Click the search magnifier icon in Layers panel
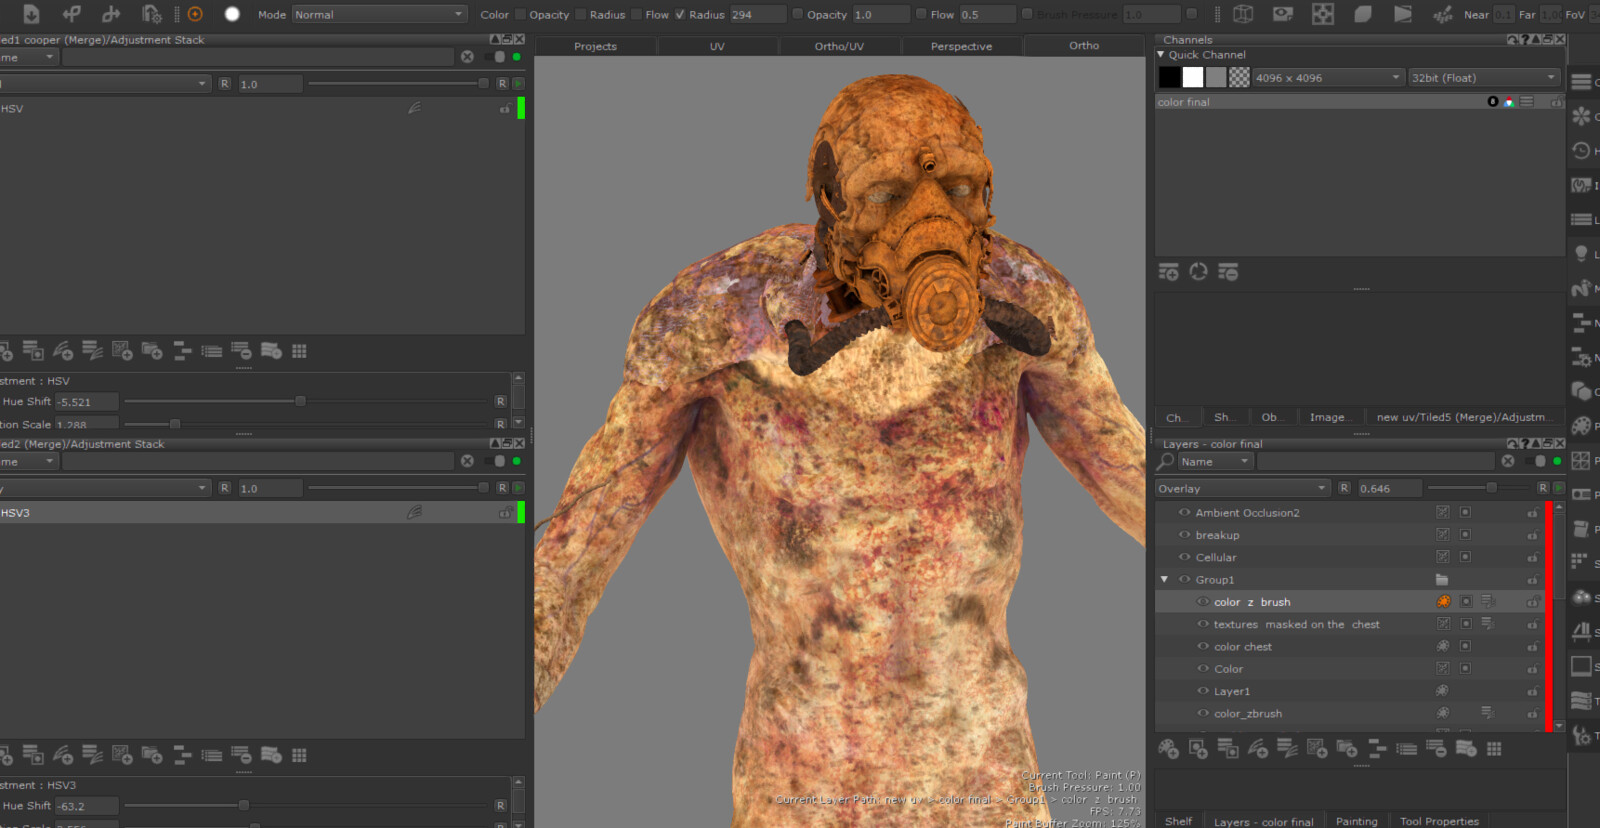The image size is (1600, 828). pyautogui.click(x=1166, y=461)
